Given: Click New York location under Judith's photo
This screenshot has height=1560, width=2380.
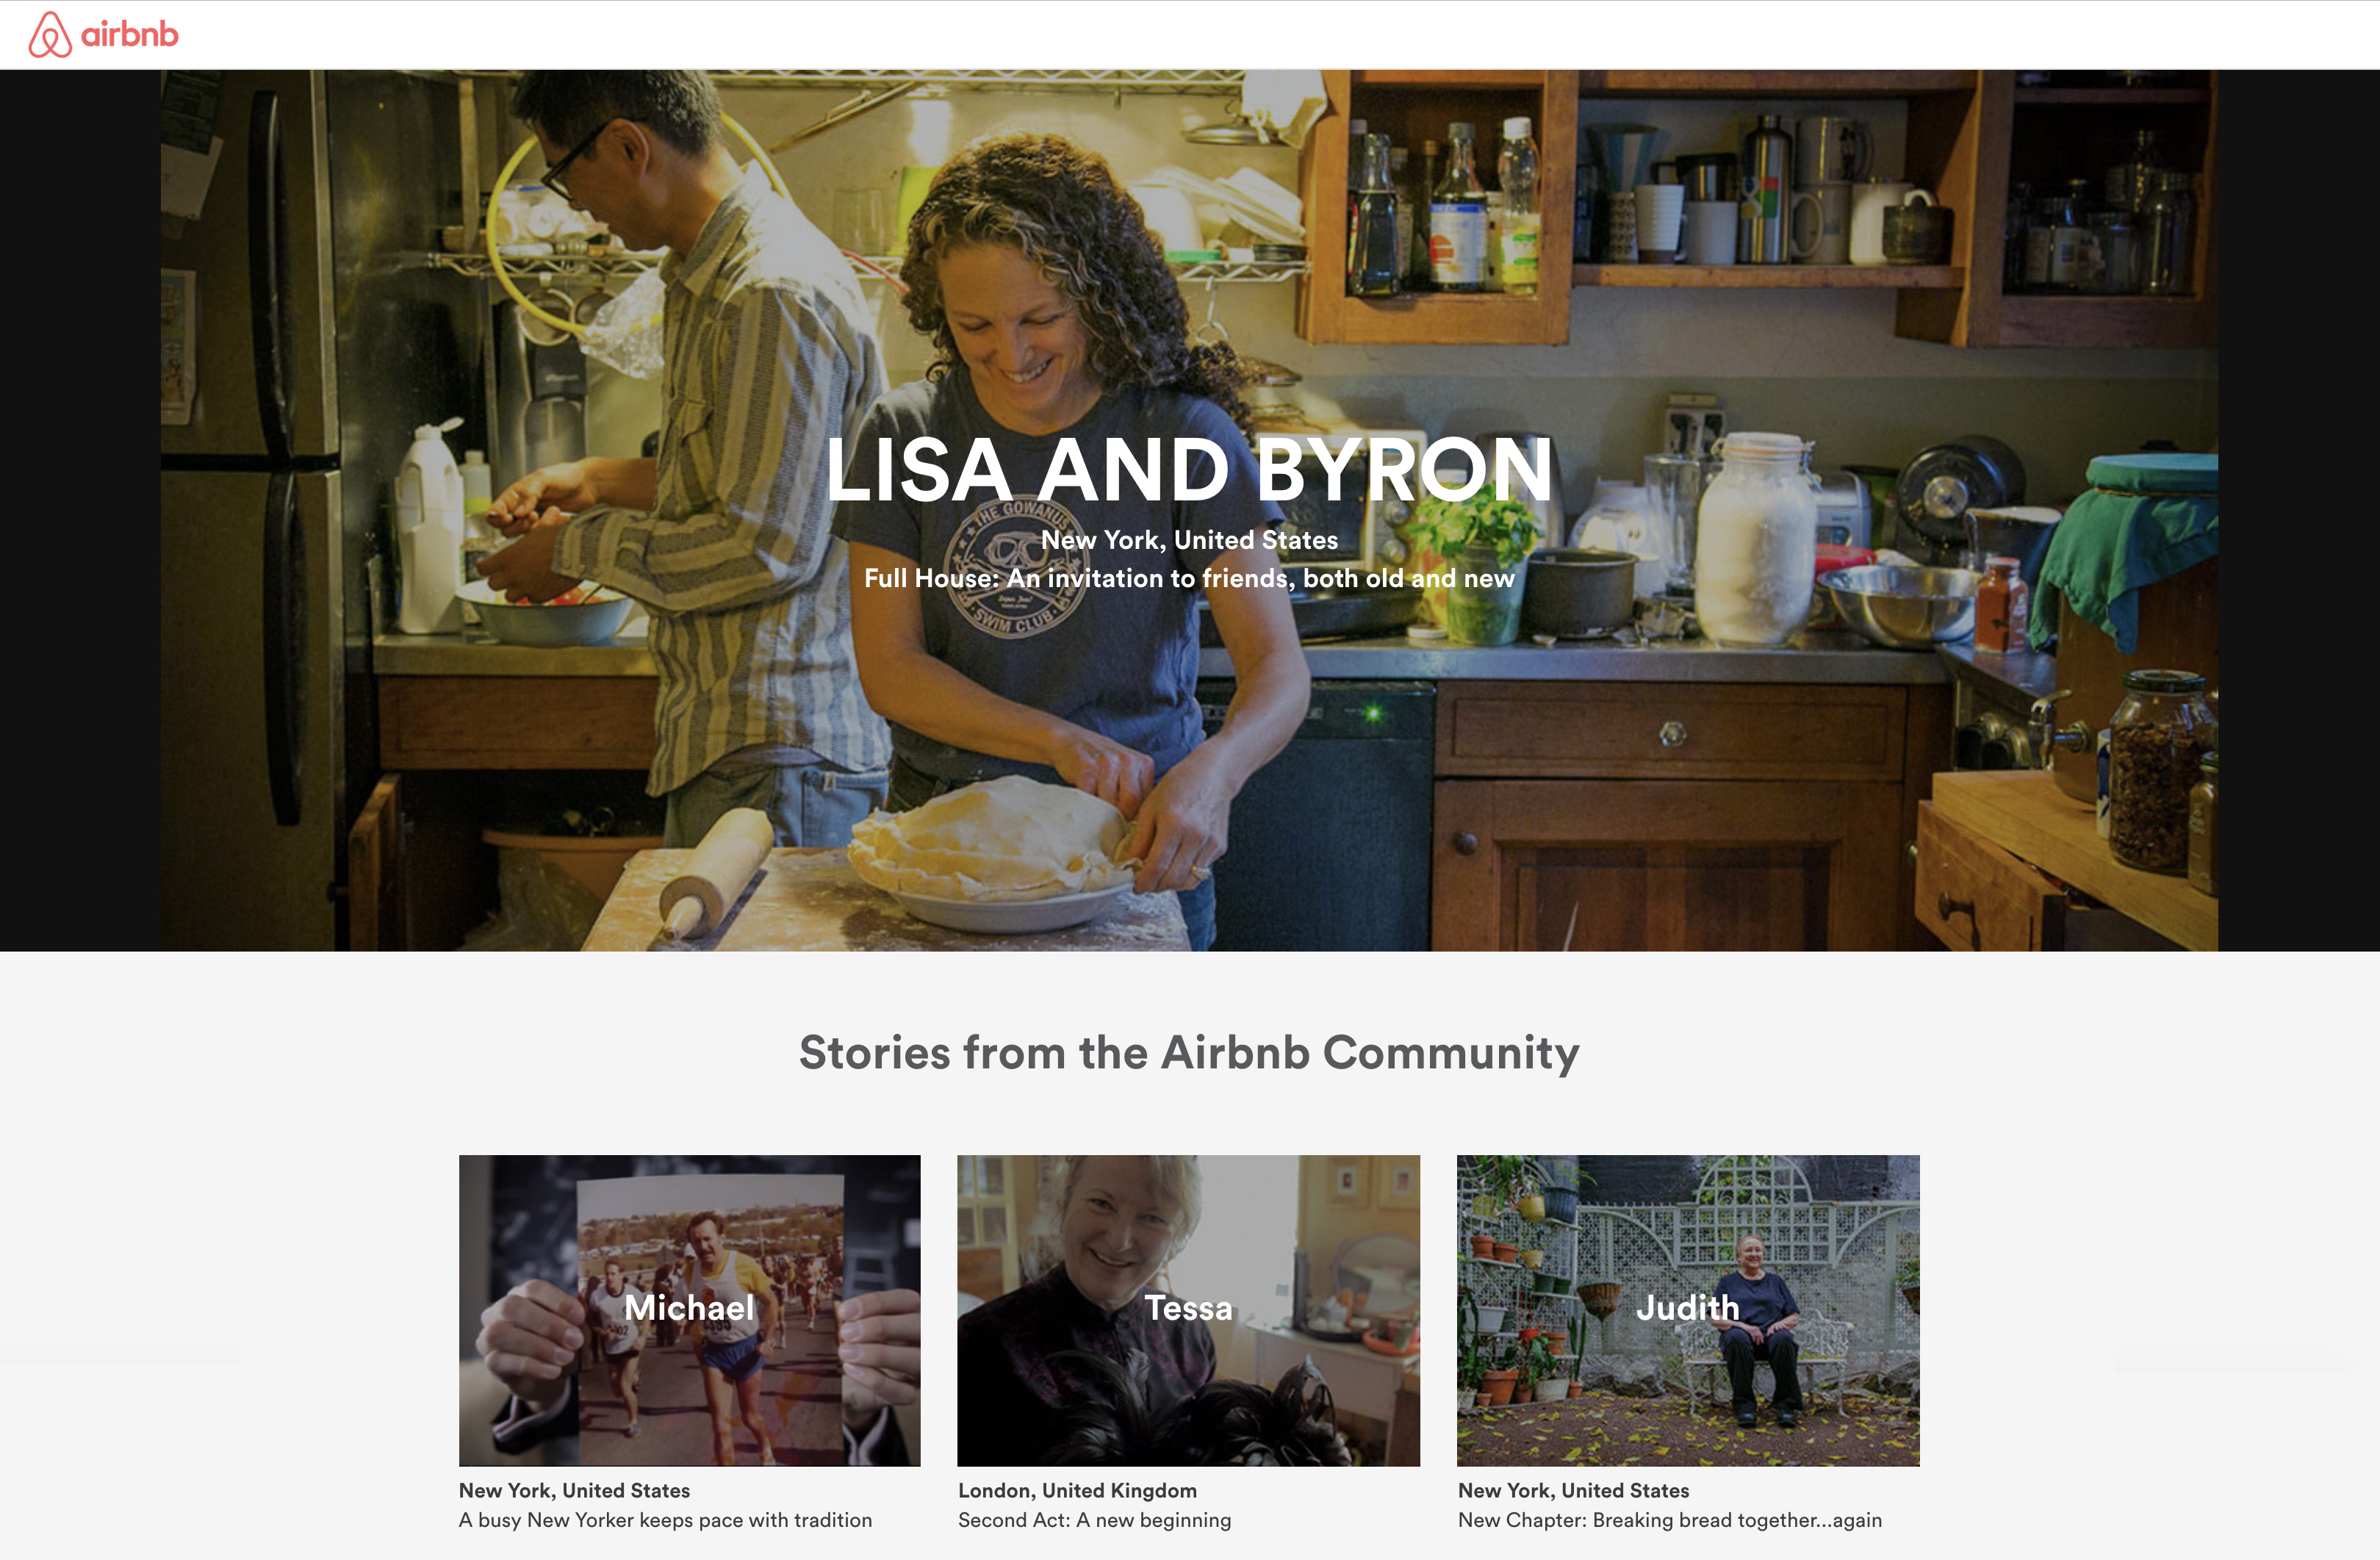Looking at the screenshot, I should coord(1573,1490).
